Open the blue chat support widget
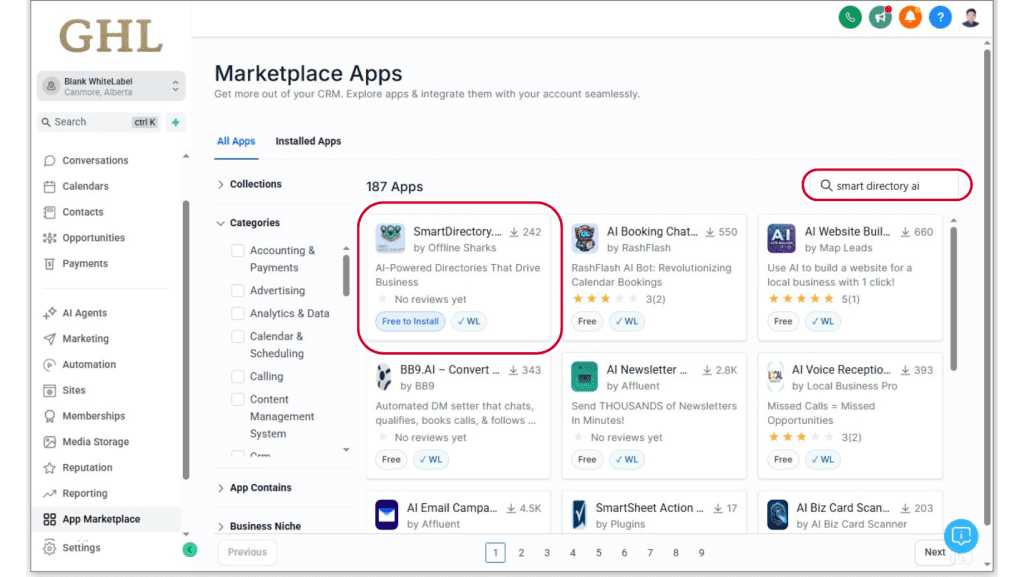Image resolution: width=1024 pixels, height=577 pixels. click(961, 536)
